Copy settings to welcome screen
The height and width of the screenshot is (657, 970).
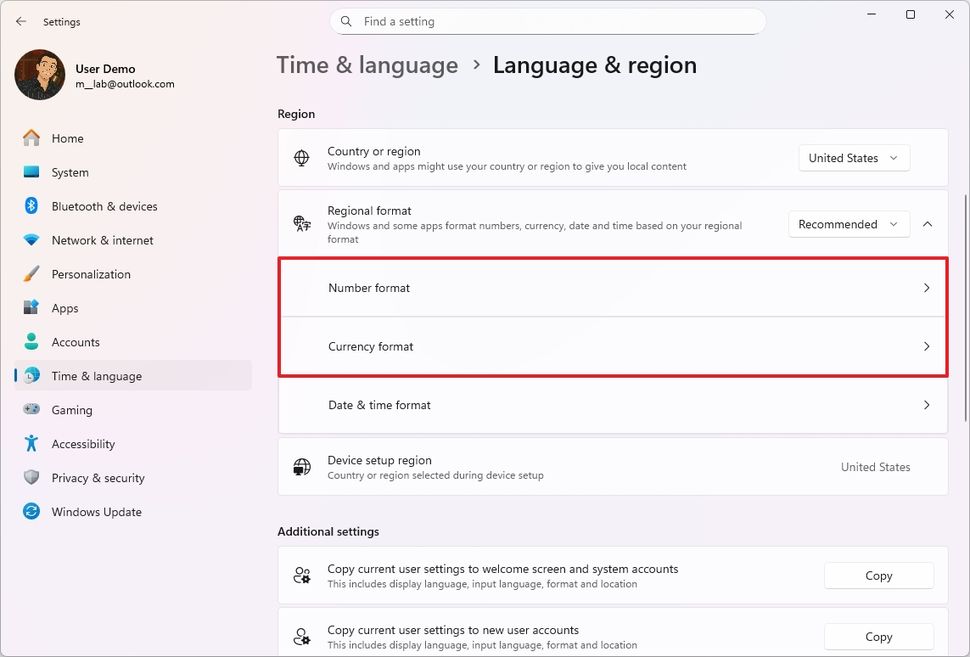coord(878,576)
